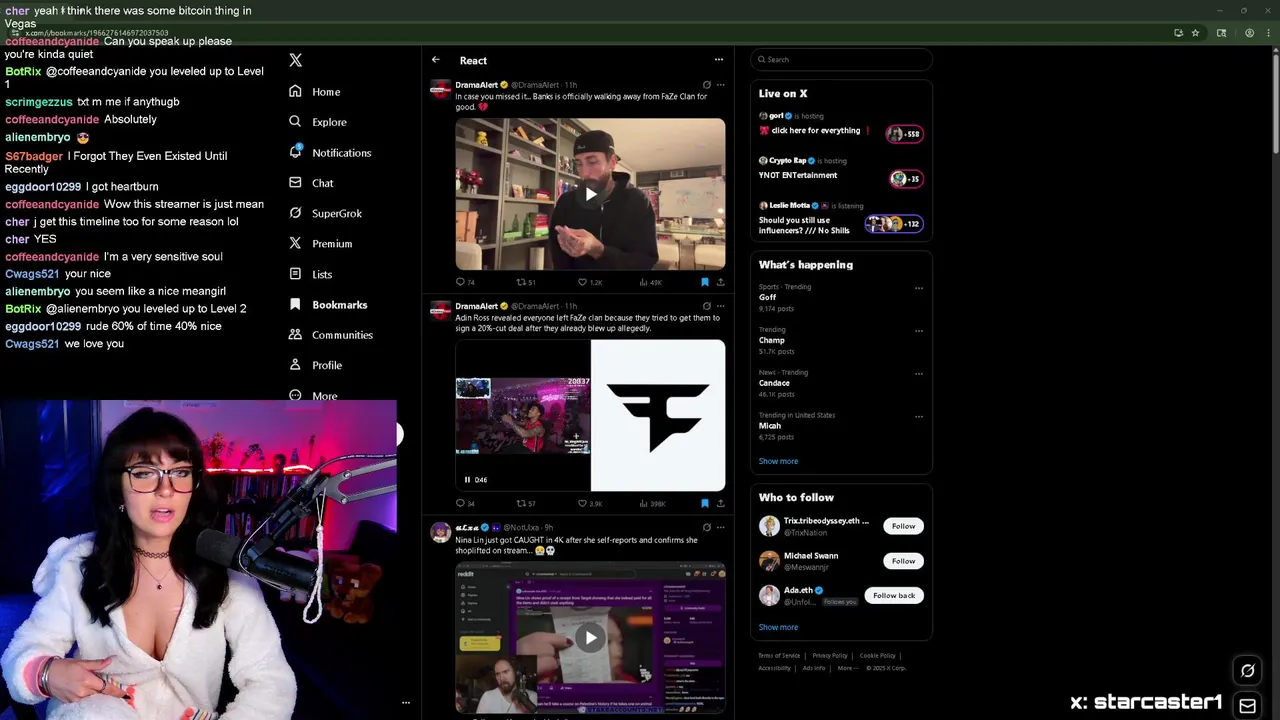Reply to the Adin Ross post
Image resolution: width=1280 pixels, height=720 pixels.
point(465,503)
